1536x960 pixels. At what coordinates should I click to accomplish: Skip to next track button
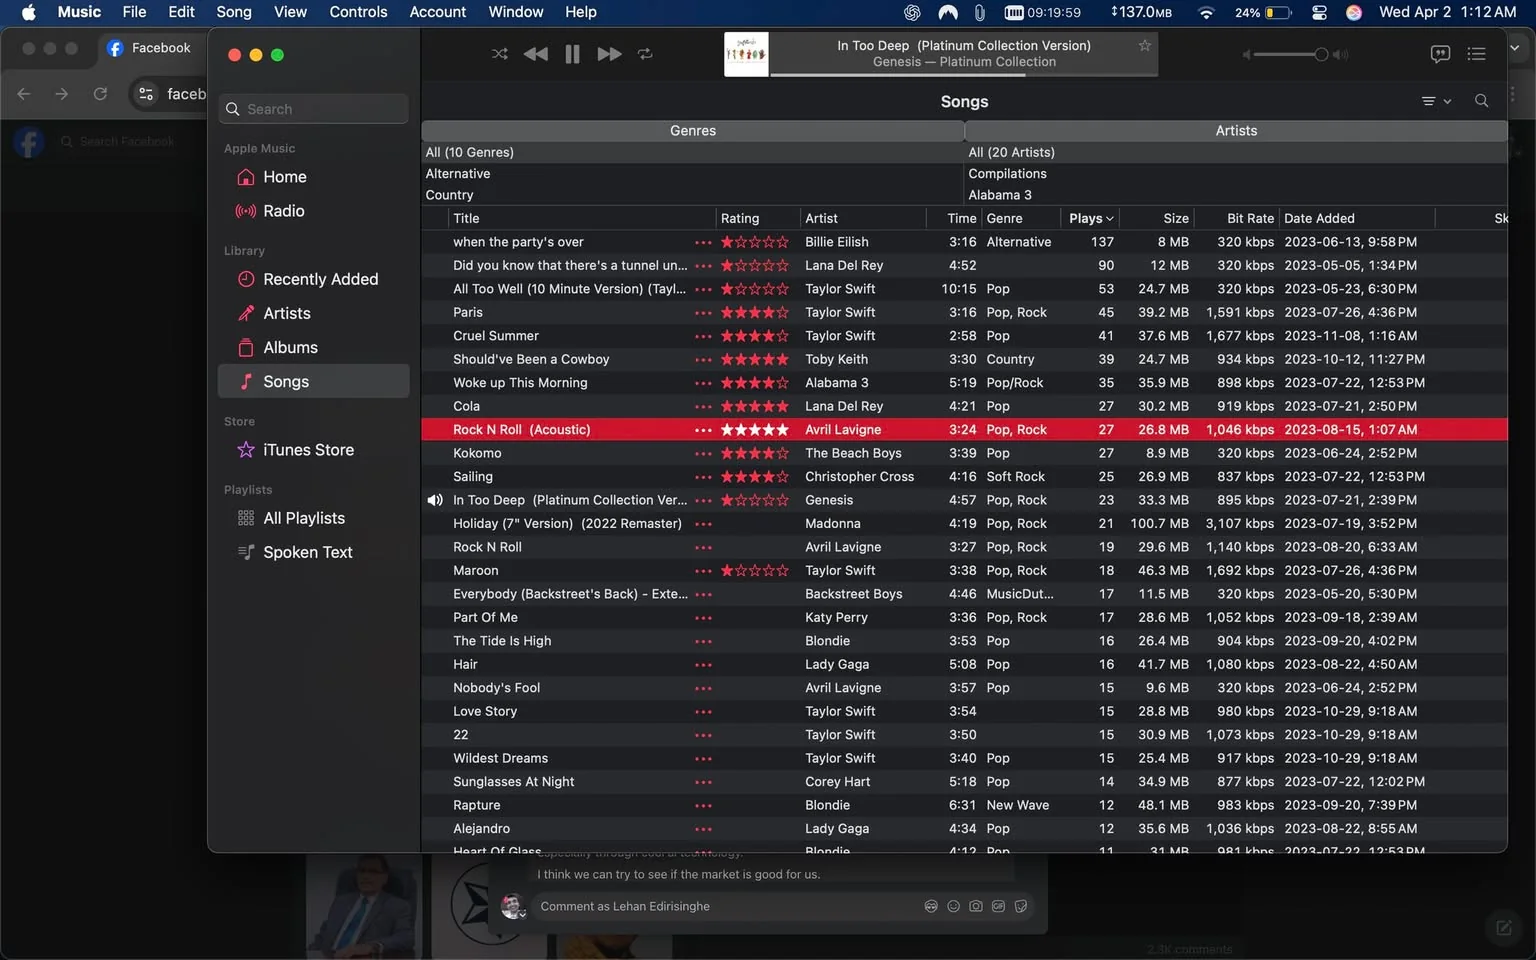609,54
